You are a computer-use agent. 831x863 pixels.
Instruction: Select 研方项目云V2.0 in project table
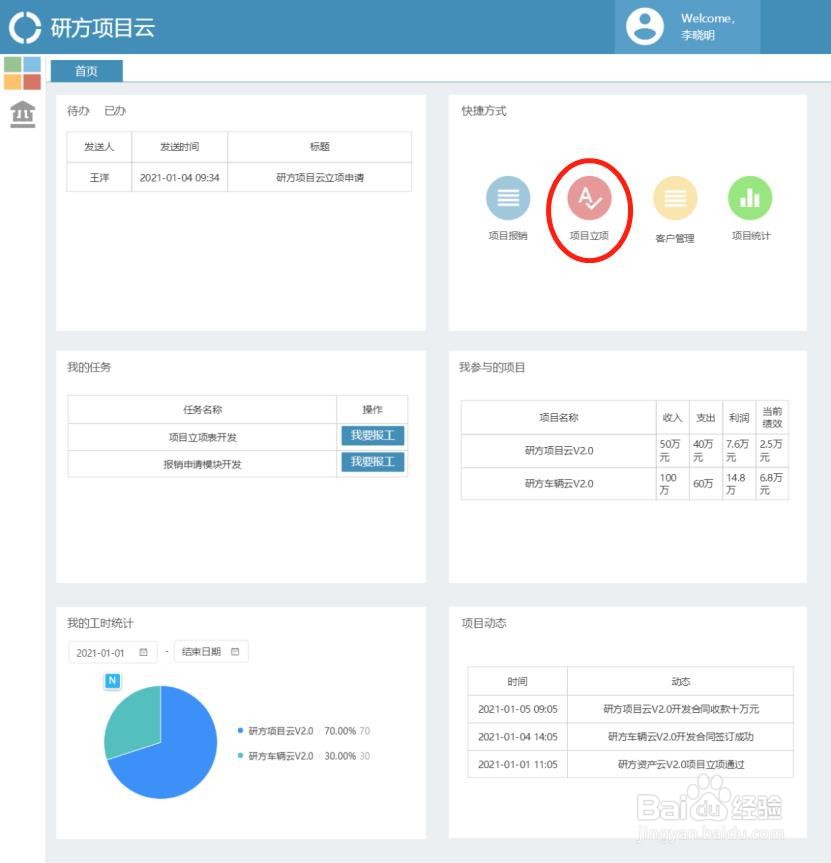click(x=559, y=451)
